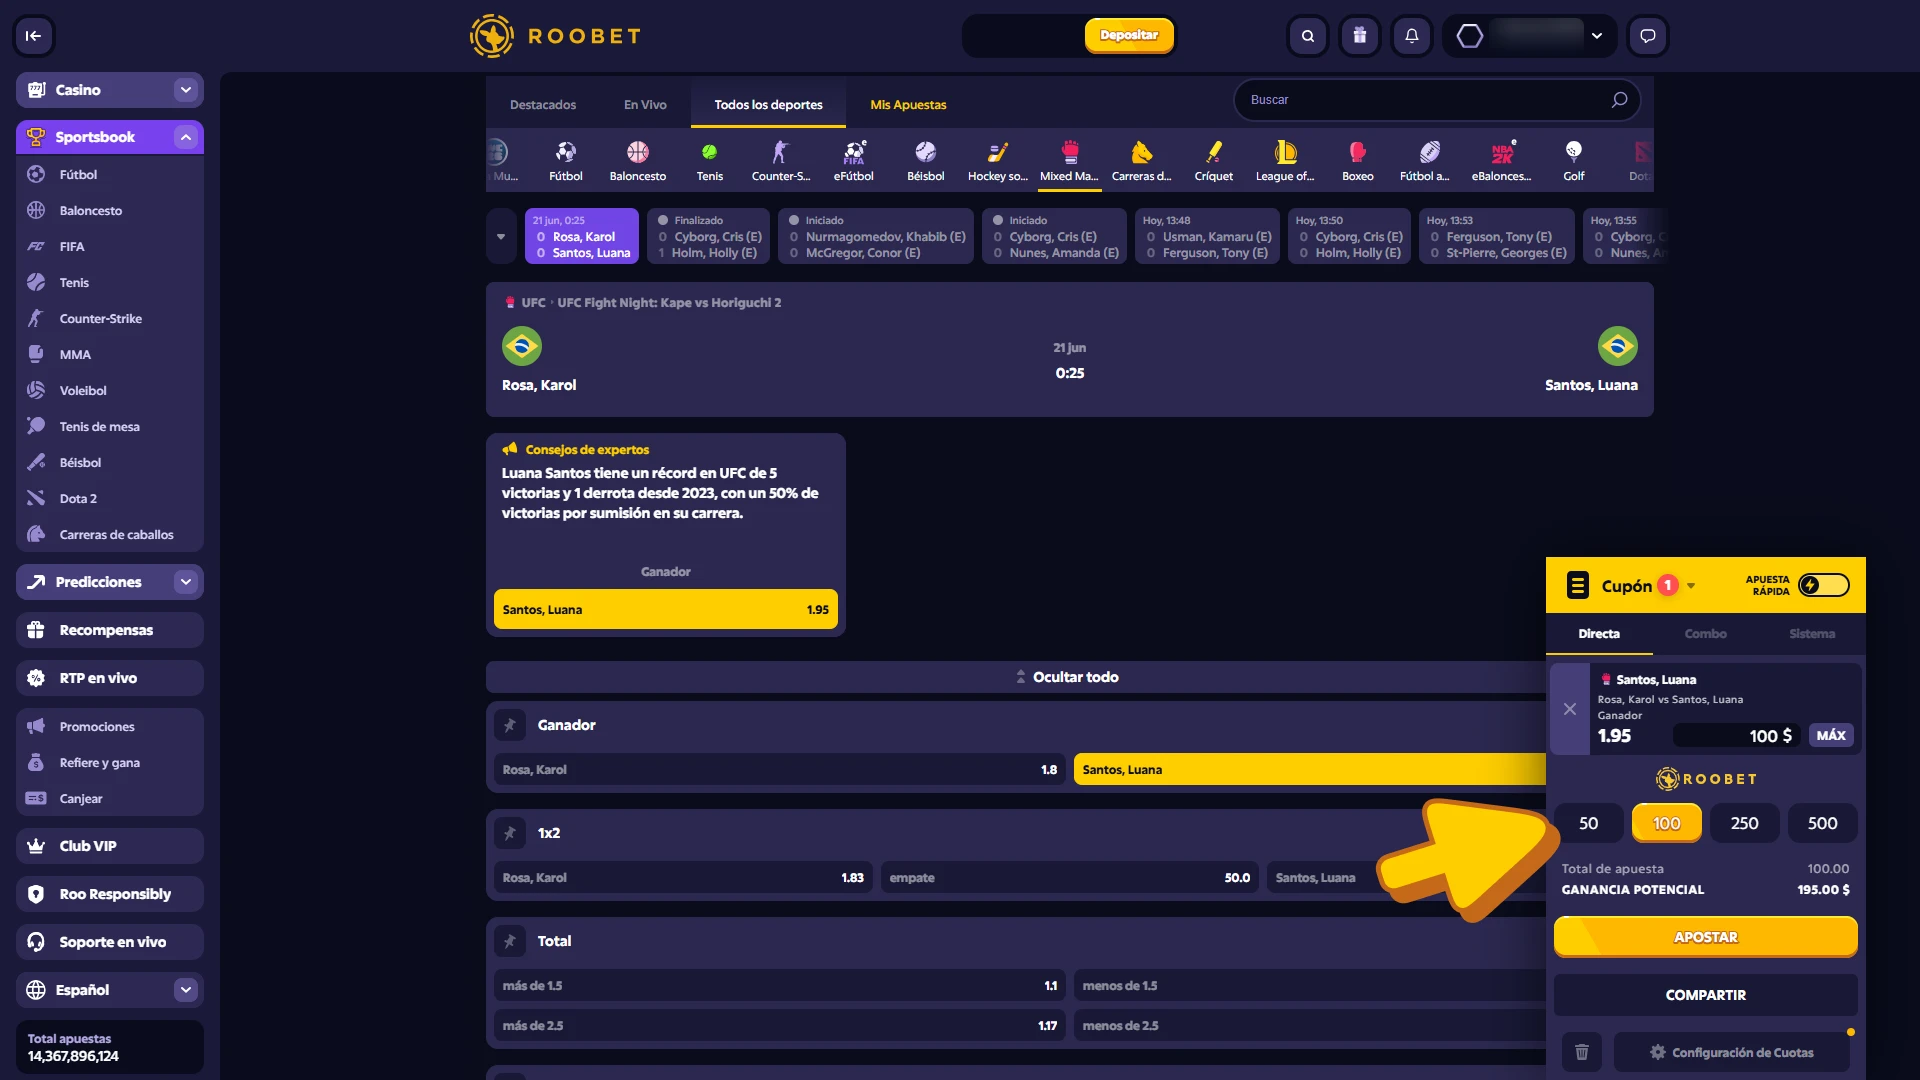1920x1080 pixels.
Task: Select the Críquet icon in the carousel
Action: [1214, 161]
